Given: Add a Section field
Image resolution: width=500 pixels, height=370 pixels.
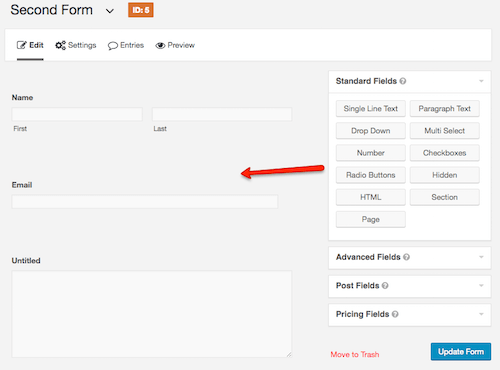Looking at the screenshot, I should point(445,197).
